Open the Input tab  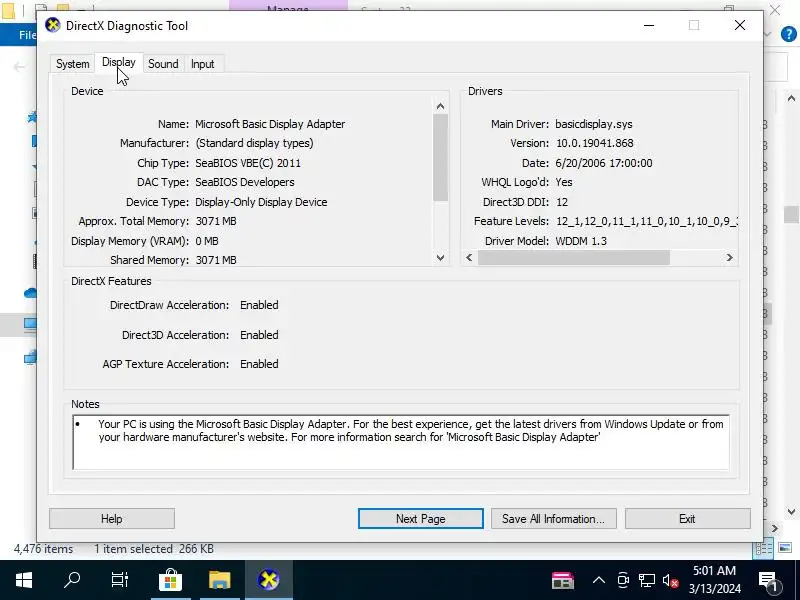pos(203,64)
